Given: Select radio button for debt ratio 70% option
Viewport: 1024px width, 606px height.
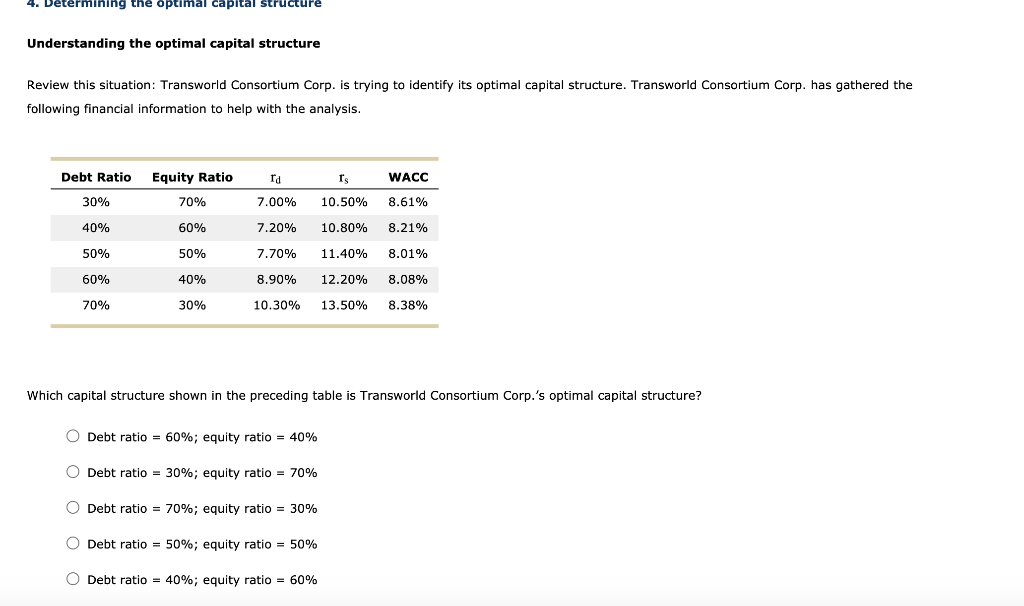Looking at the screenshot, I should point(72,507).
